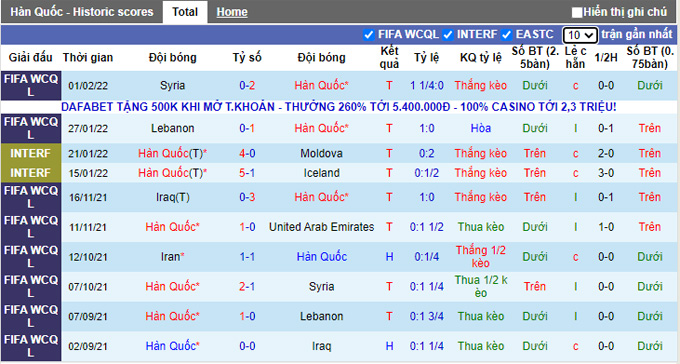Click the Giải đấu column header
Viewport: 680px width, 364px height.
(30, 57)
